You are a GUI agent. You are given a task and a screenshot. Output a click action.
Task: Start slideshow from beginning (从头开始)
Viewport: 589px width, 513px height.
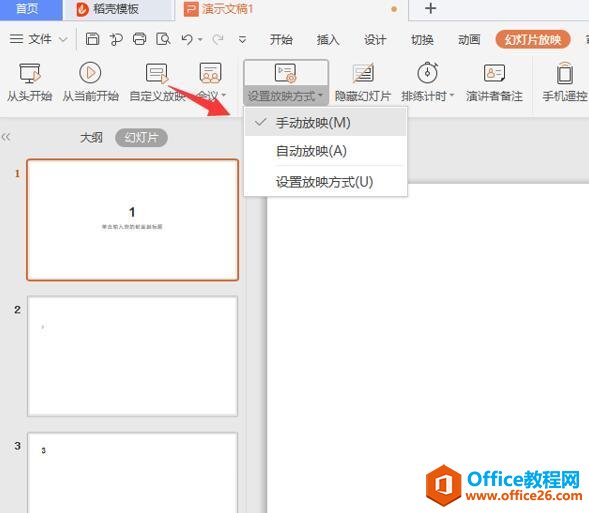click(x=29, y=83)
